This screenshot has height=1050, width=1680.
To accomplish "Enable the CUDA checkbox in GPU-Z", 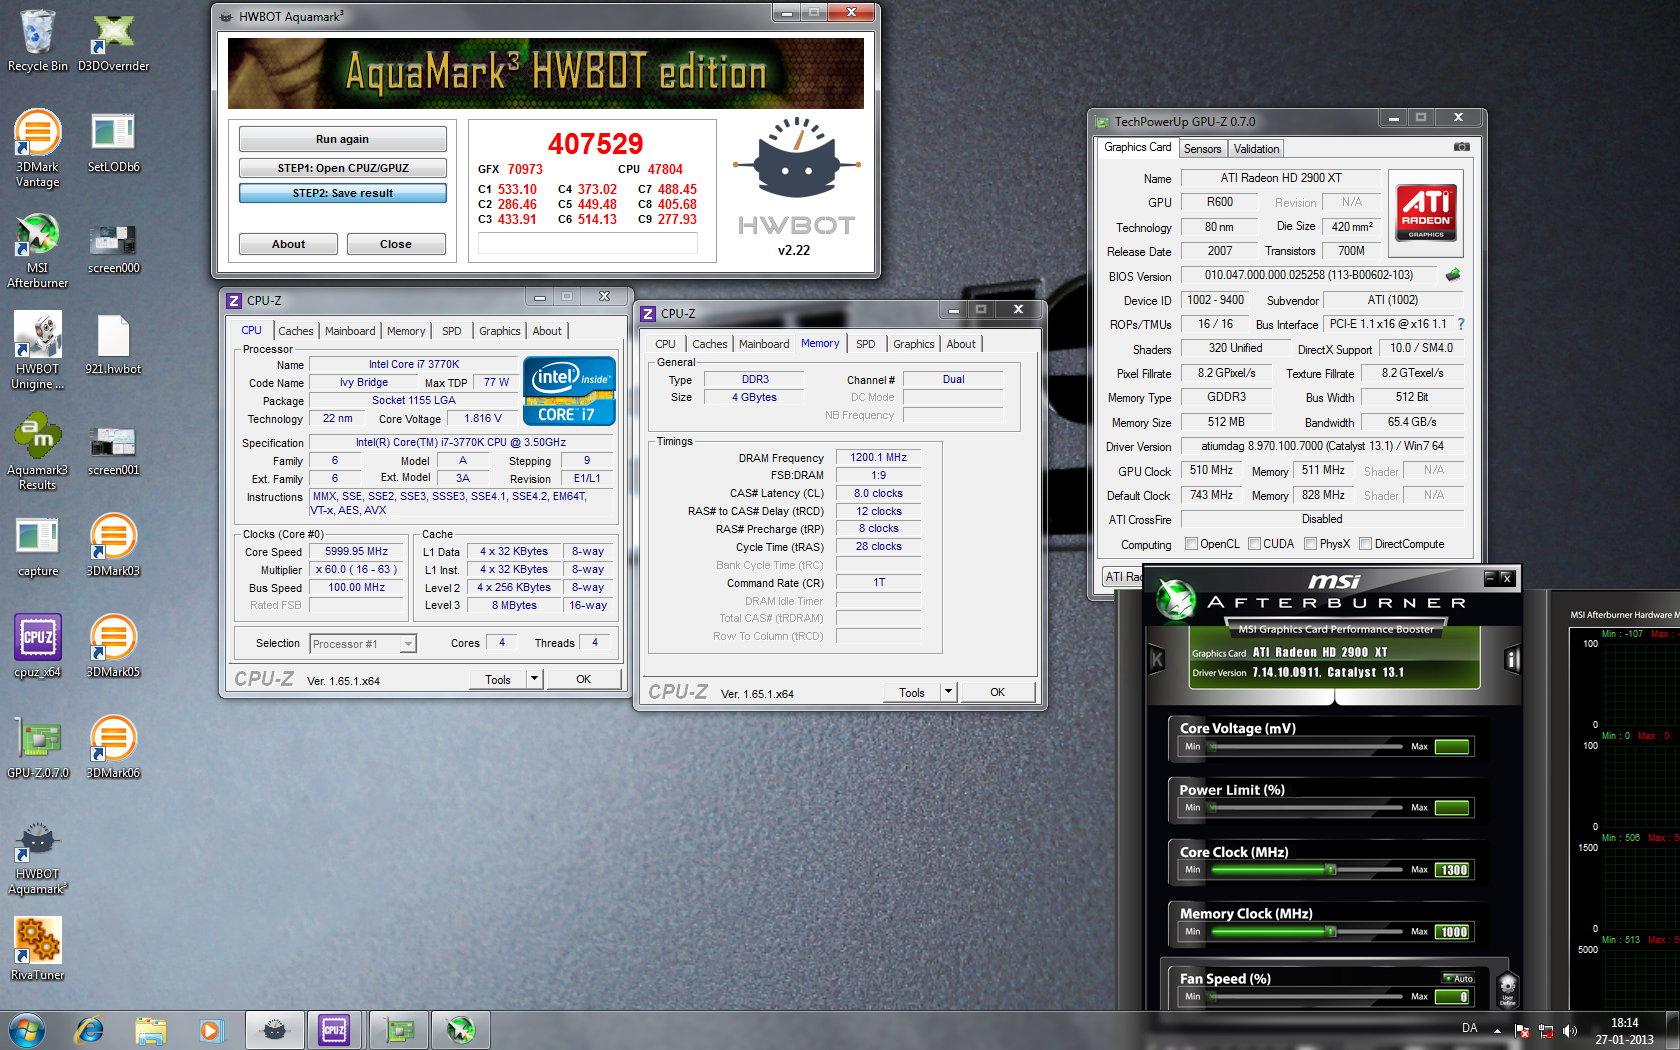I will coord(1254,544).
